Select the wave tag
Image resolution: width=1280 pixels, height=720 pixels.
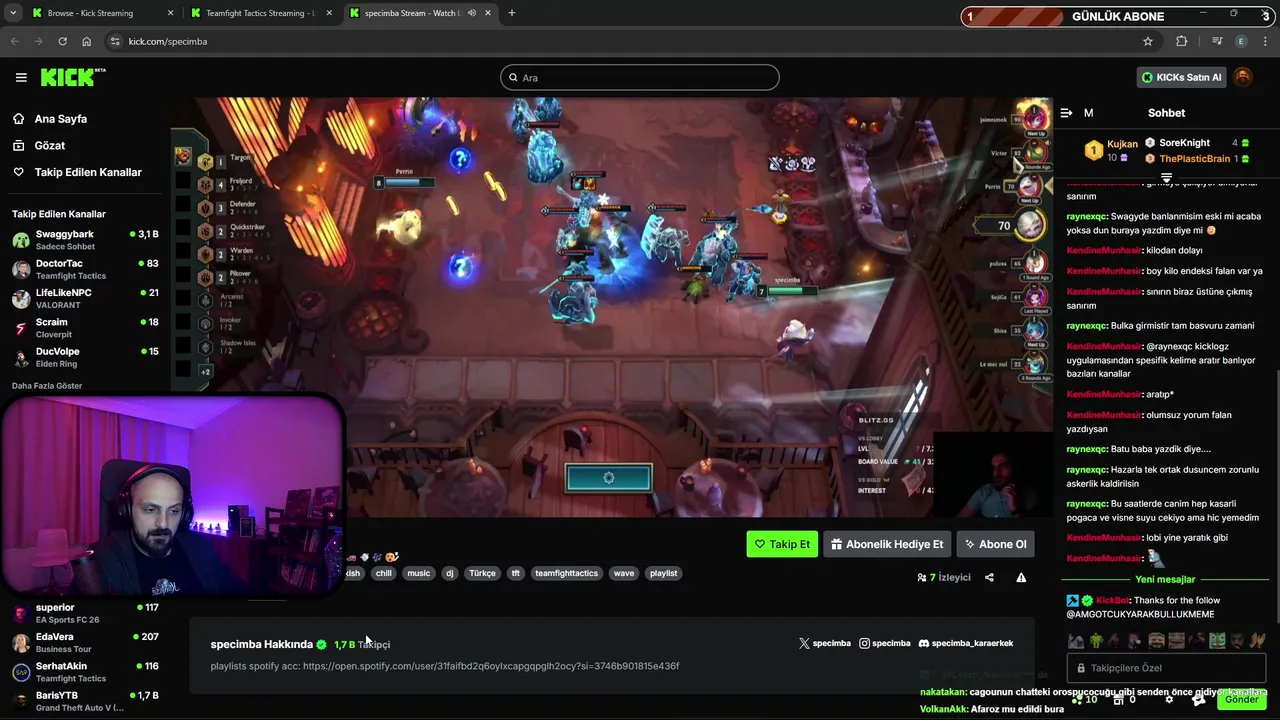pos(624,573)
